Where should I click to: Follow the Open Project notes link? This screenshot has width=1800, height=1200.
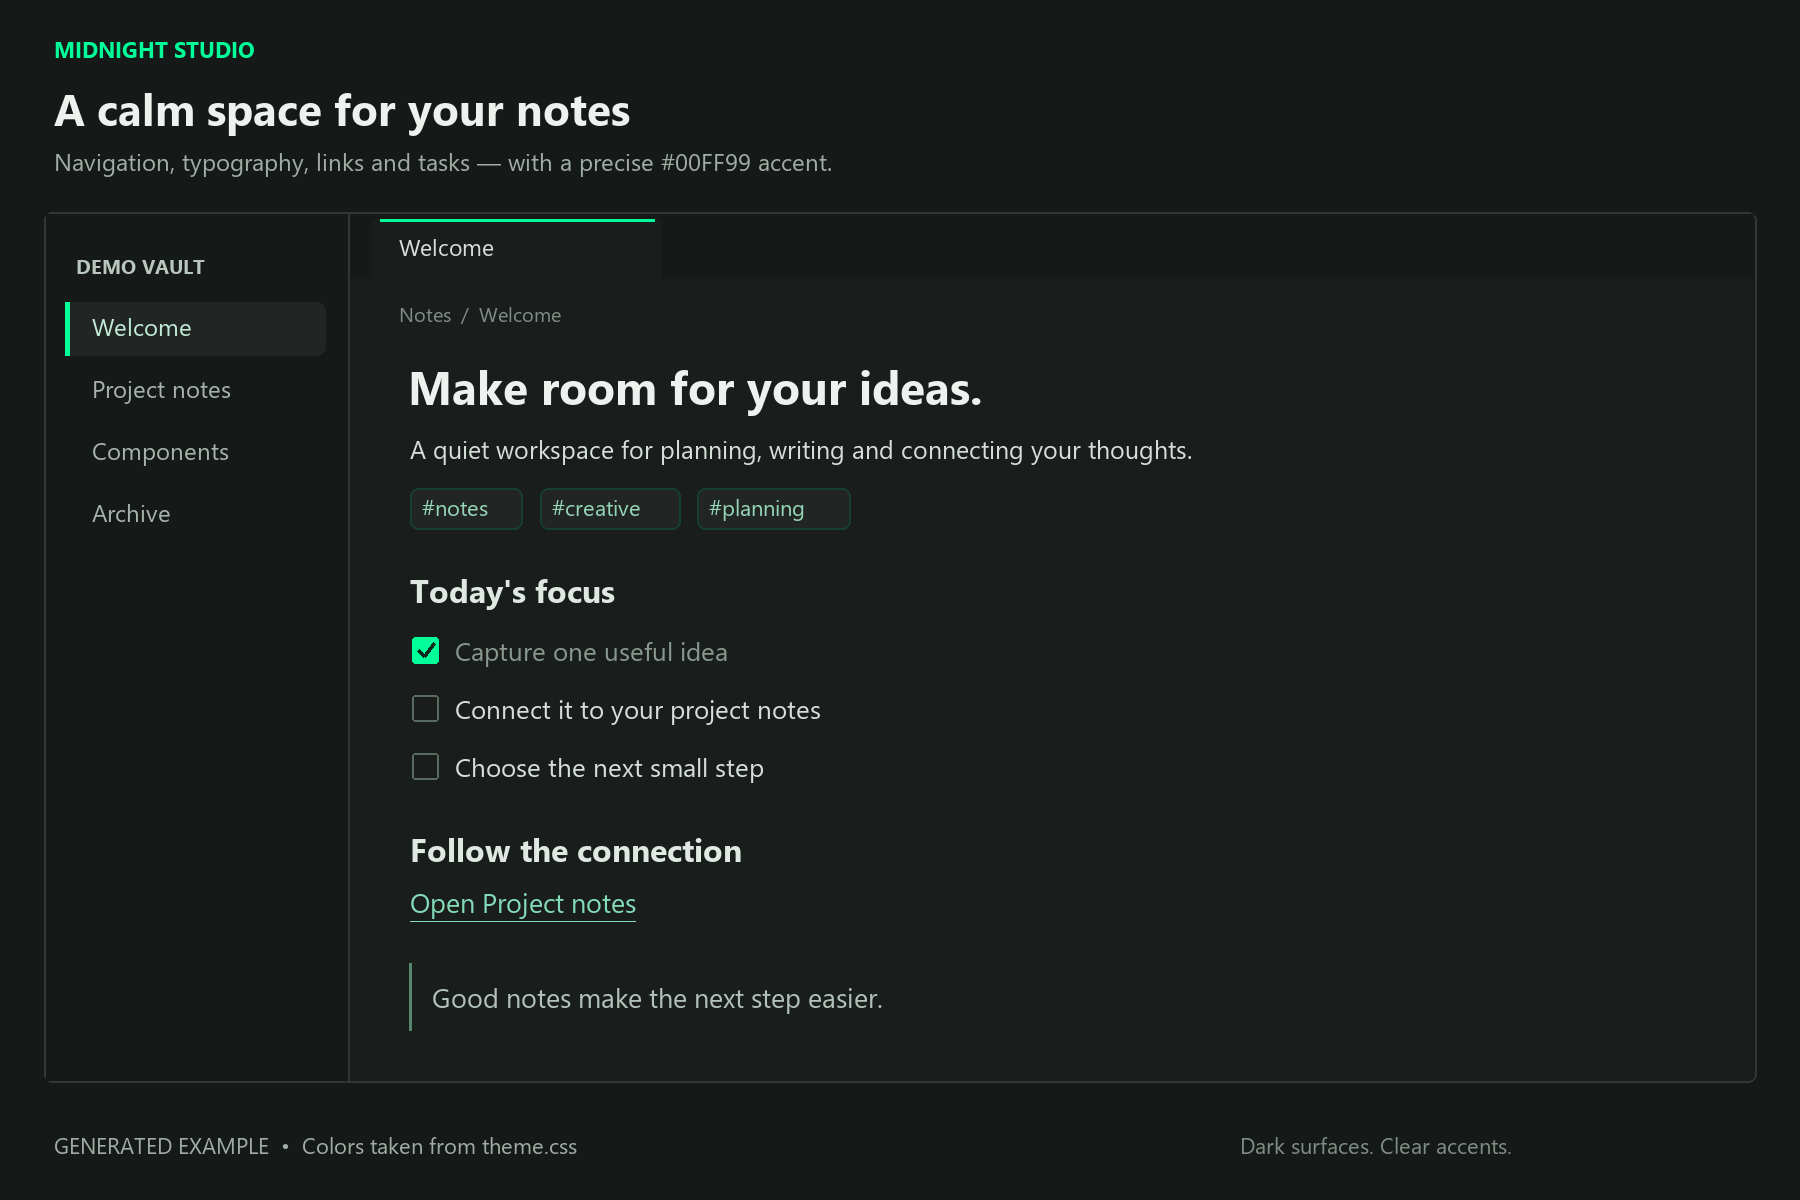click(x=523, y=904)
